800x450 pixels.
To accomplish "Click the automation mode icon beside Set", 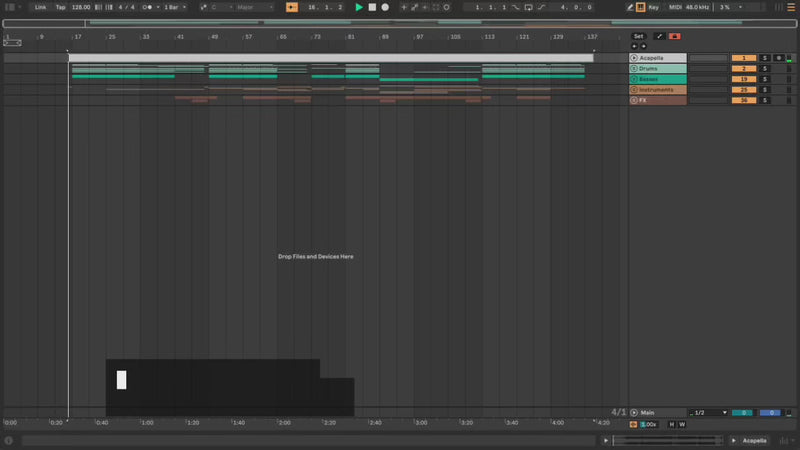I will (x=659, y=36).
